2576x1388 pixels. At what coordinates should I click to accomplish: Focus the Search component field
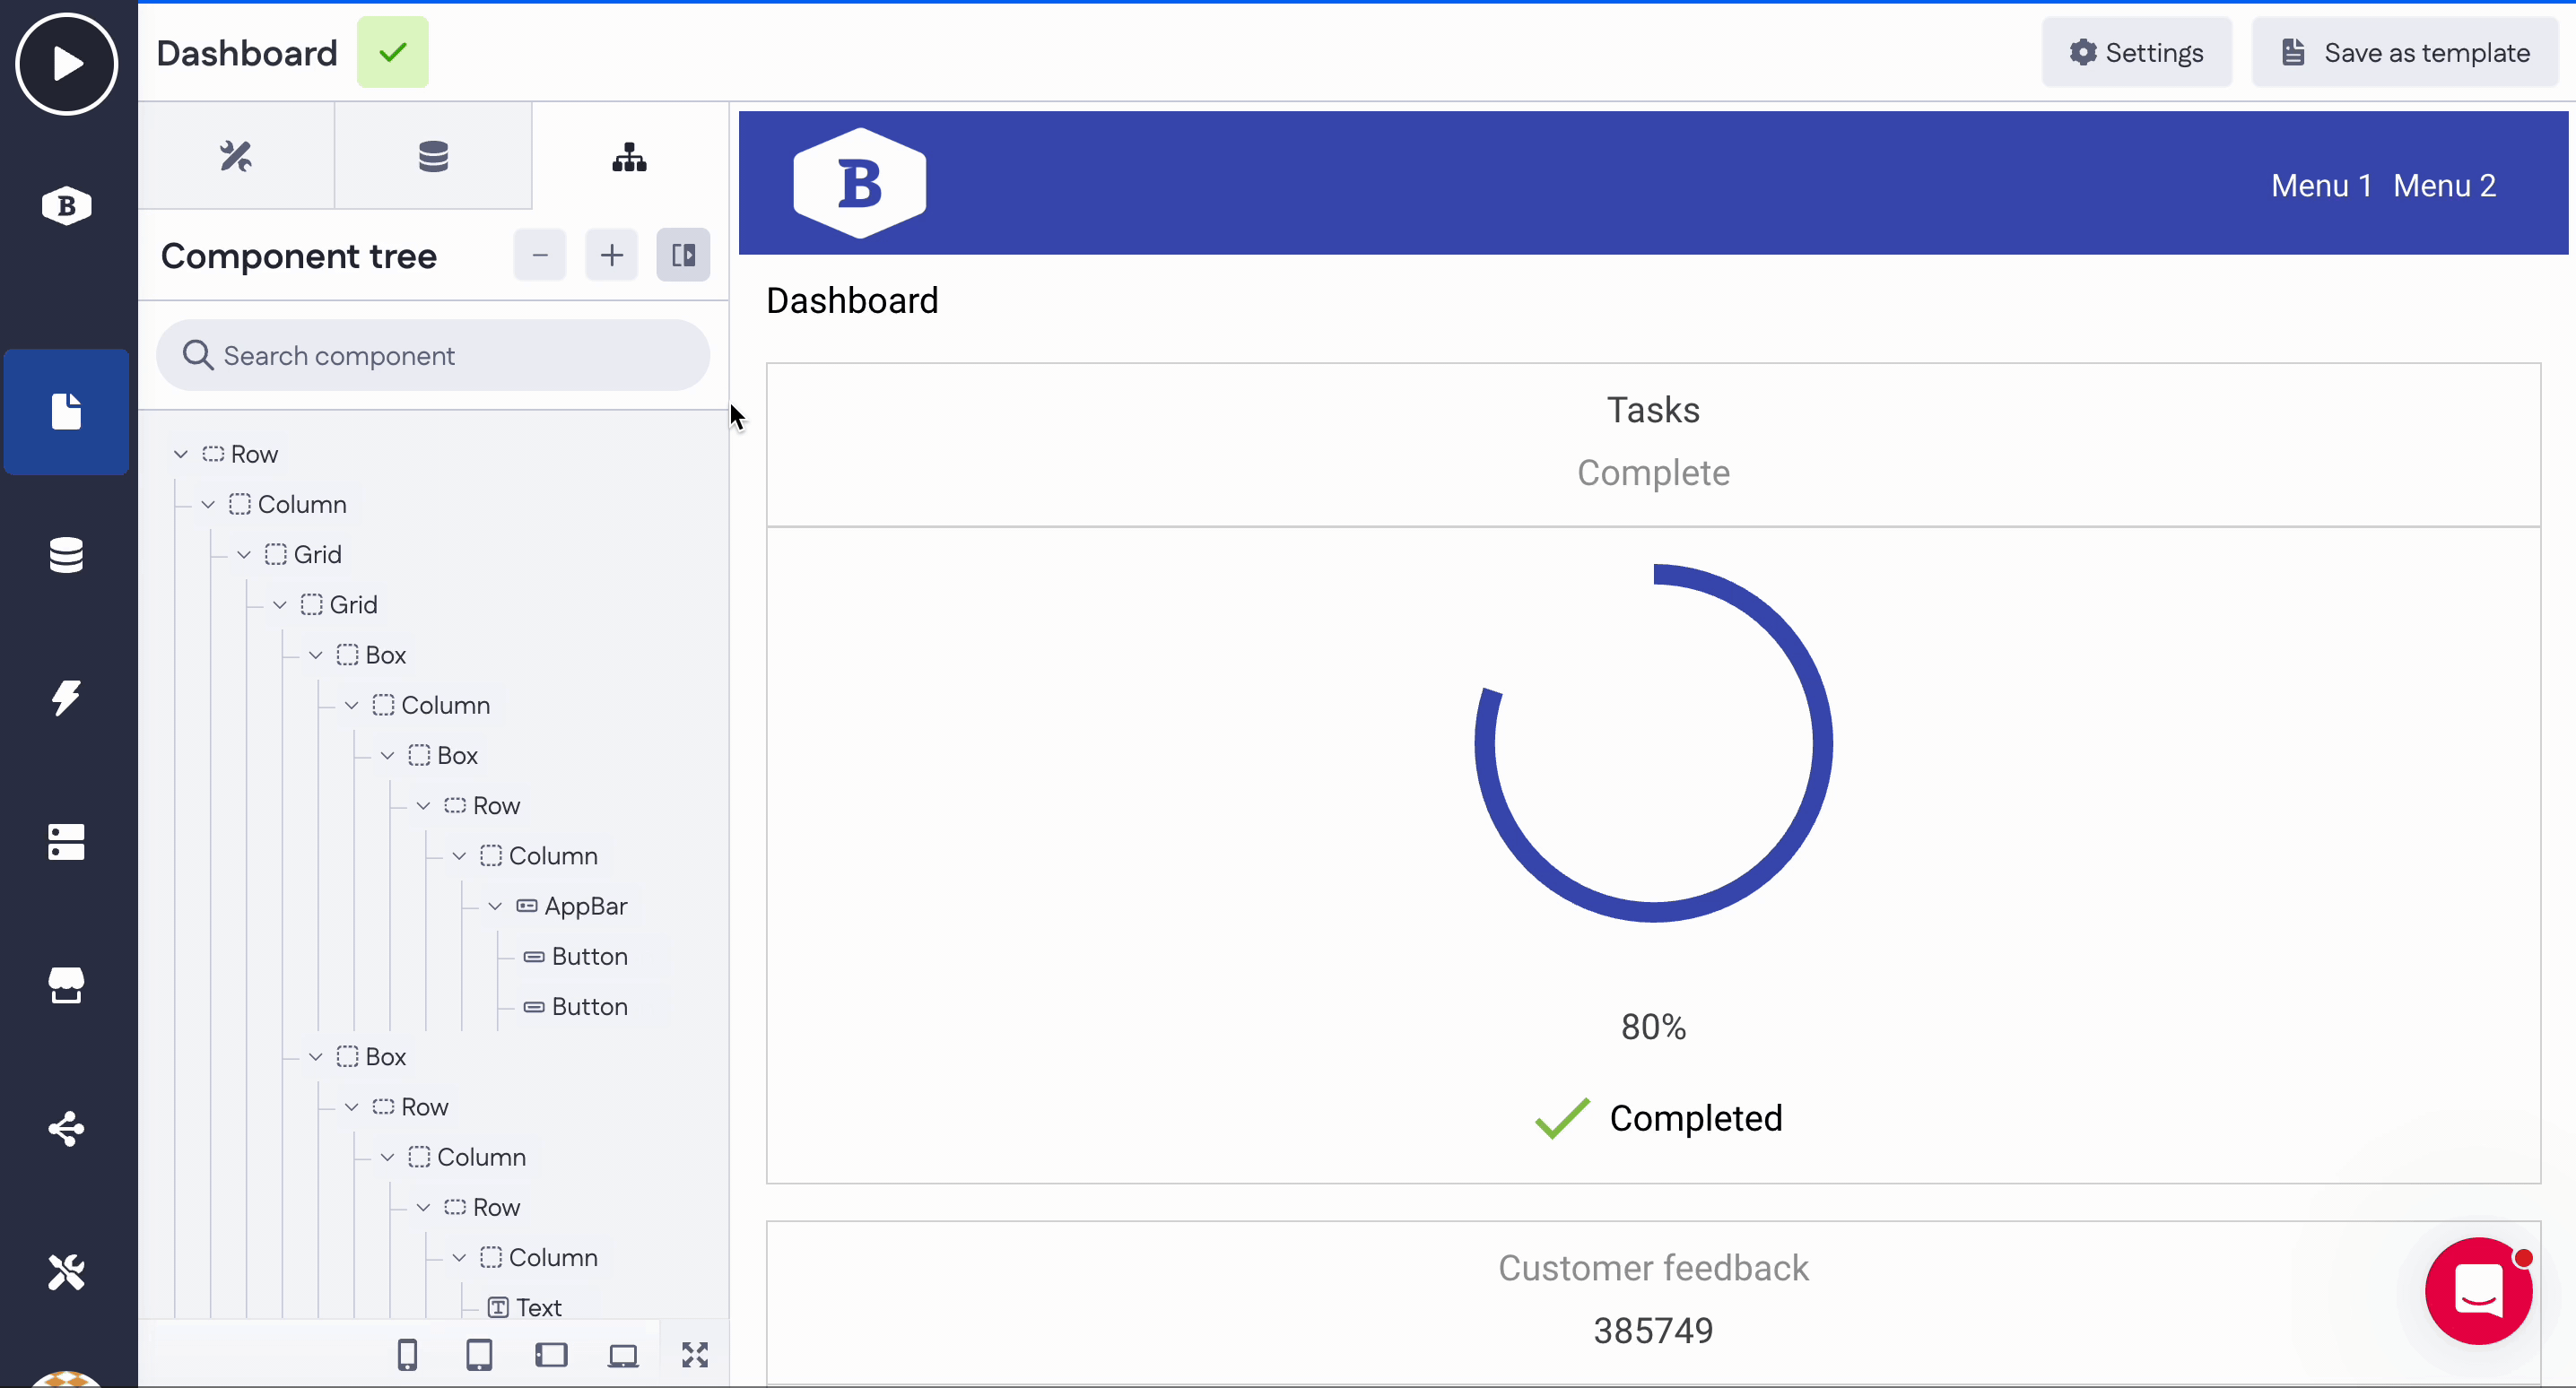click(x=433, y=355)
